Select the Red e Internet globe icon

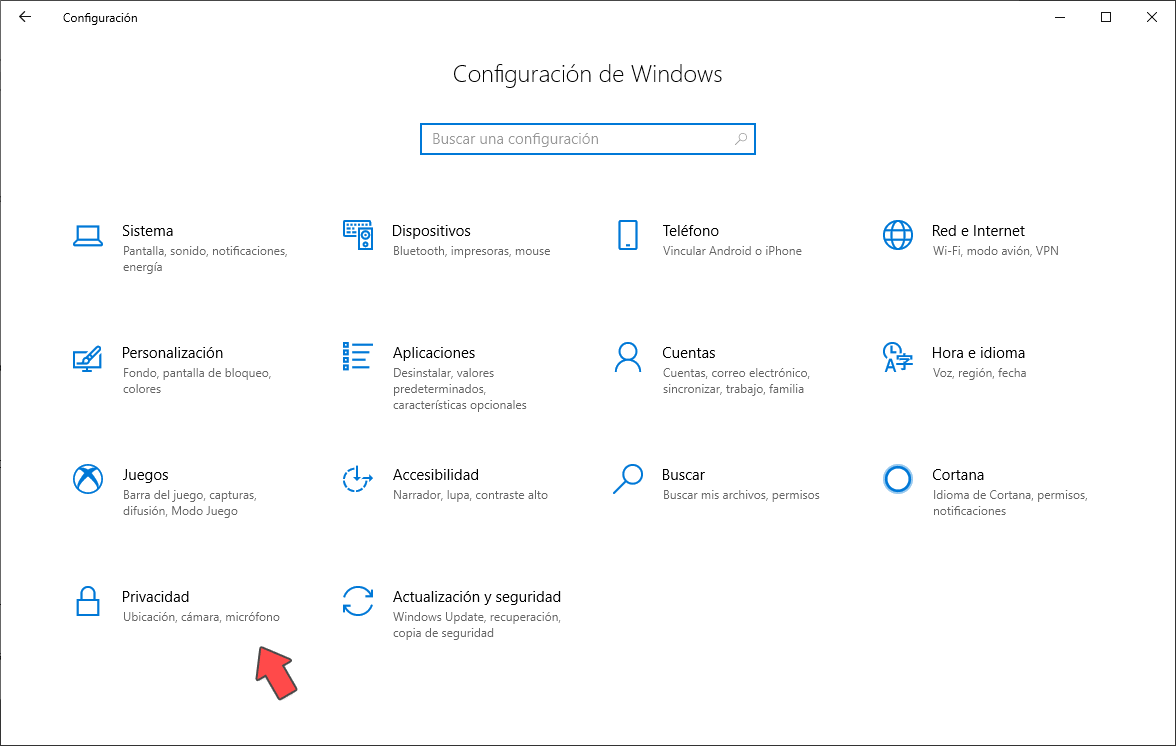(x=898, y=235)
